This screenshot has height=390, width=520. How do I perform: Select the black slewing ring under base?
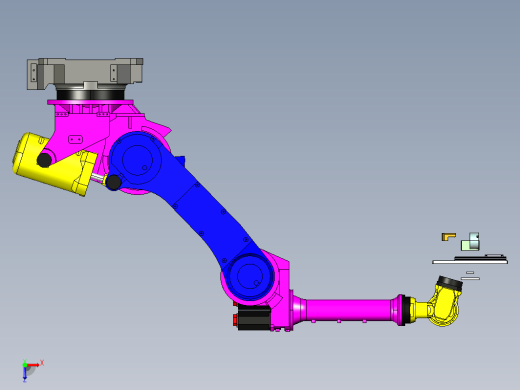coord(90,94)
